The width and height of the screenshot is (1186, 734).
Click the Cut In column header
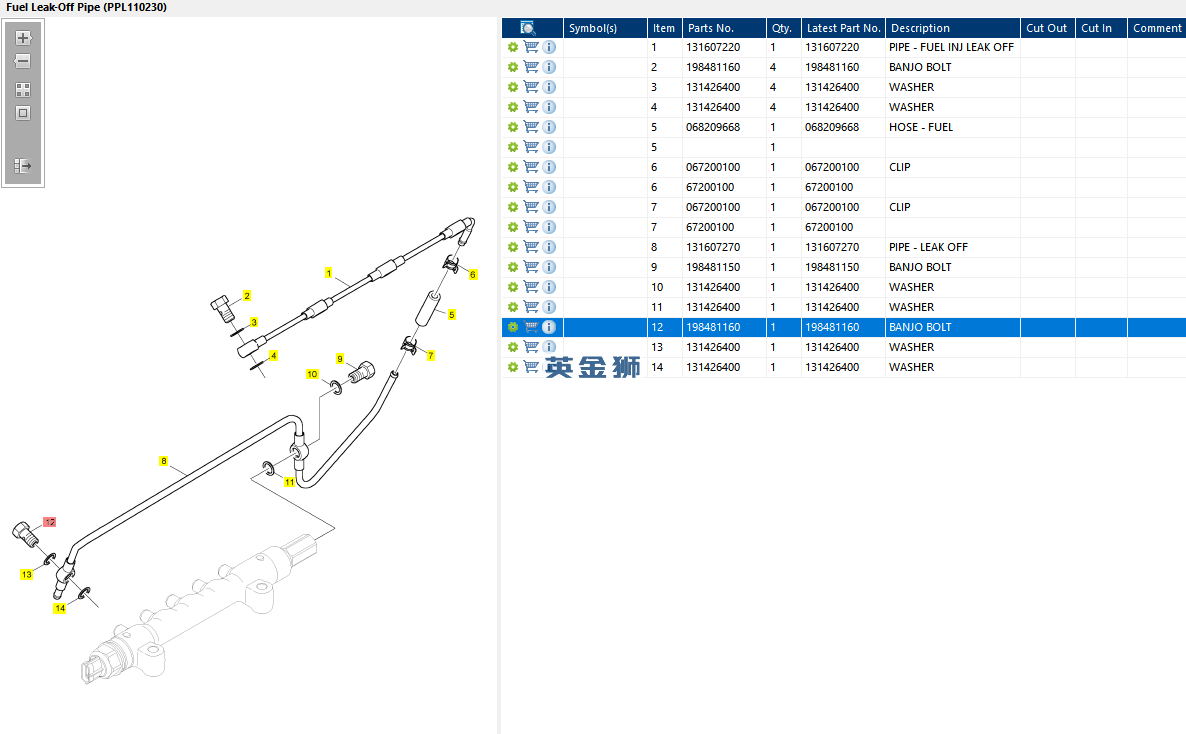1101,28
